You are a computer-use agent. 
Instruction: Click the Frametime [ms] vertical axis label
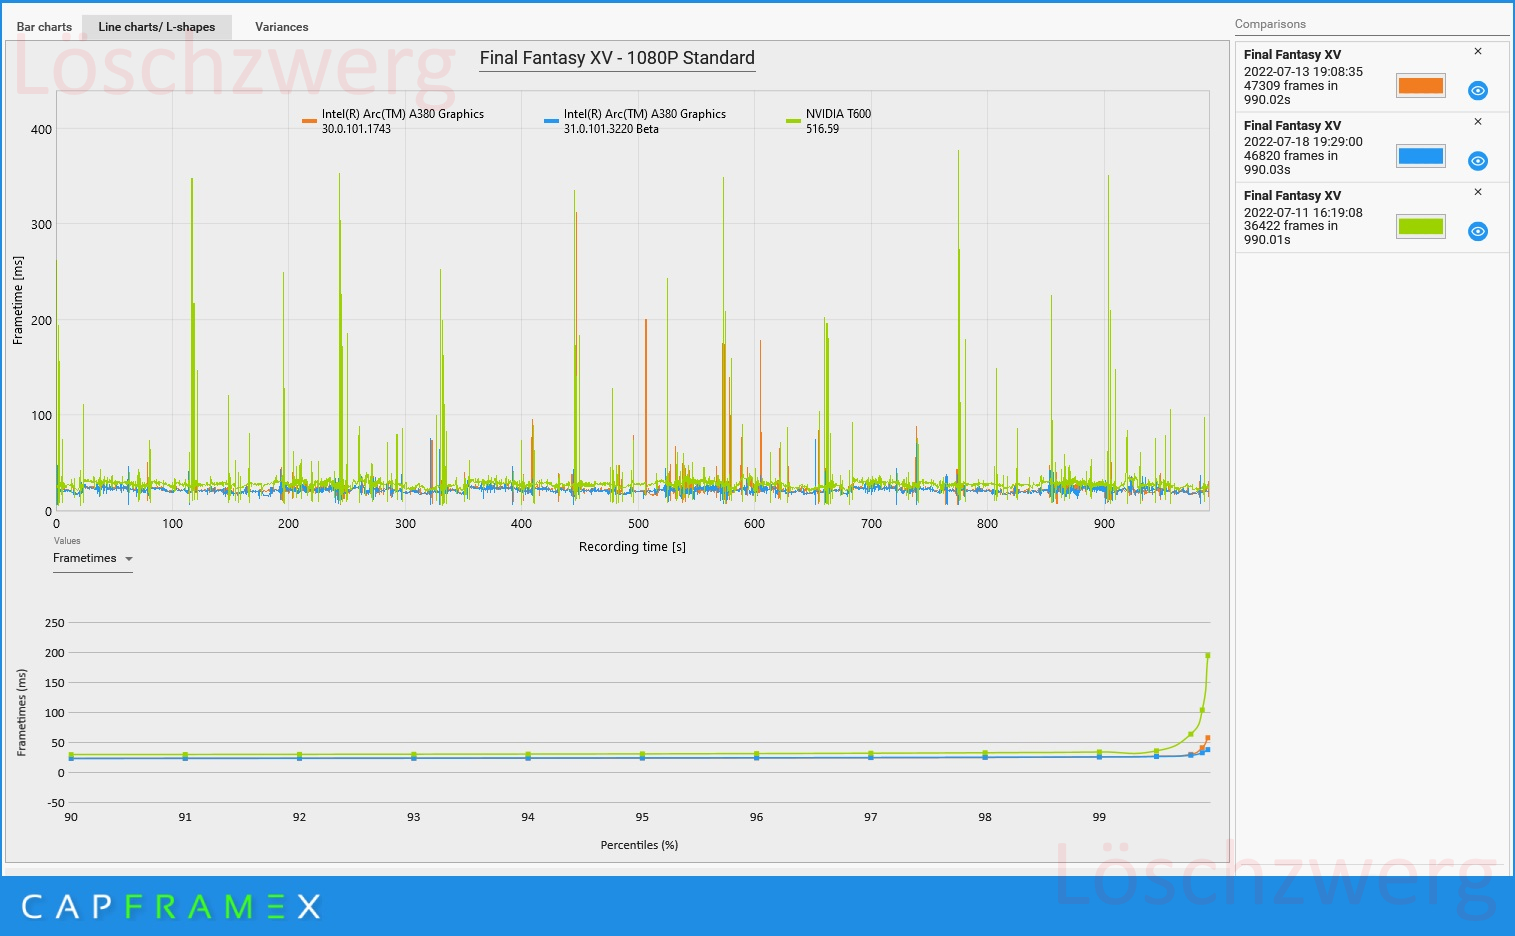(x=18, y=300)
